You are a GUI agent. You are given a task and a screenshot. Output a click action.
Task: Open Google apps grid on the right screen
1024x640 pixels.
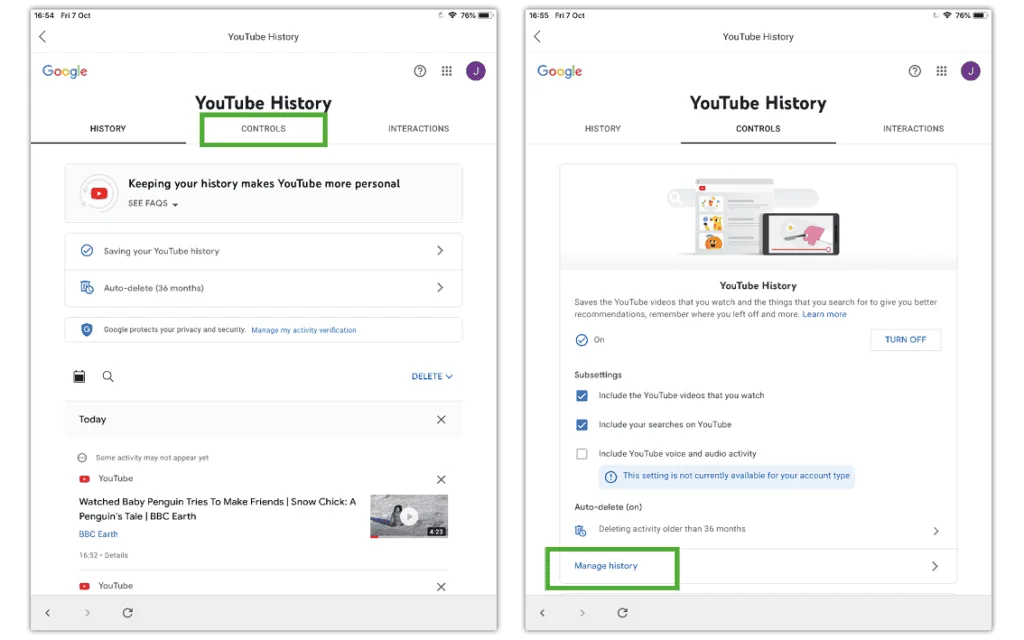(942, 71)
